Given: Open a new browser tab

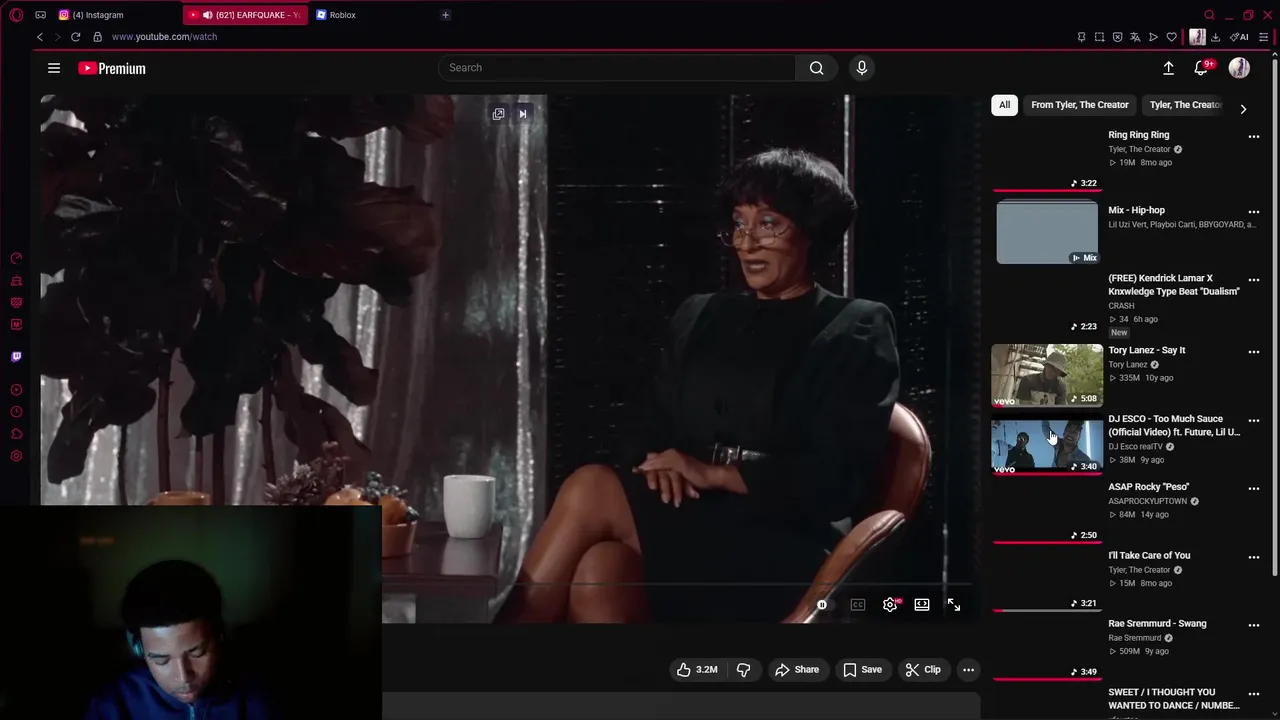Looking at the screenshot, I should (445, 15).
